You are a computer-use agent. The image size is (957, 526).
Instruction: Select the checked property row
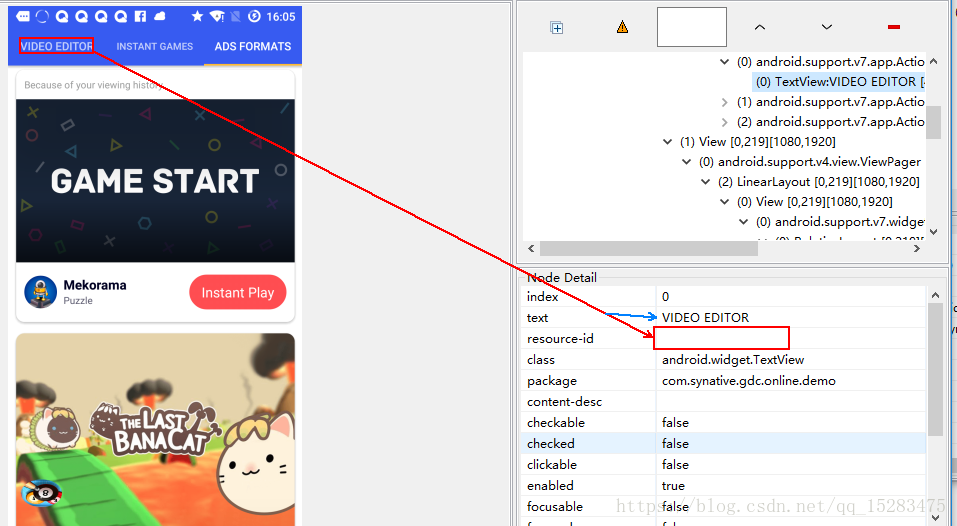click(x=723, y=444)
